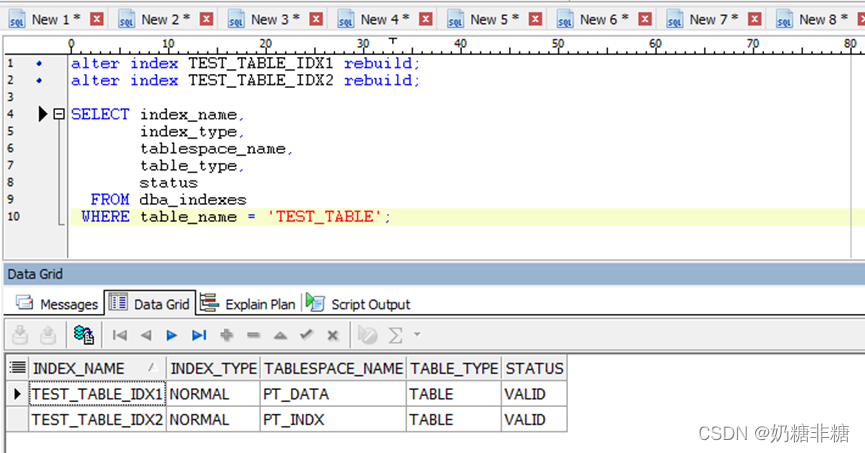Go to last record in grid
Screen dimensions: 865x453
tap(199, 335)
